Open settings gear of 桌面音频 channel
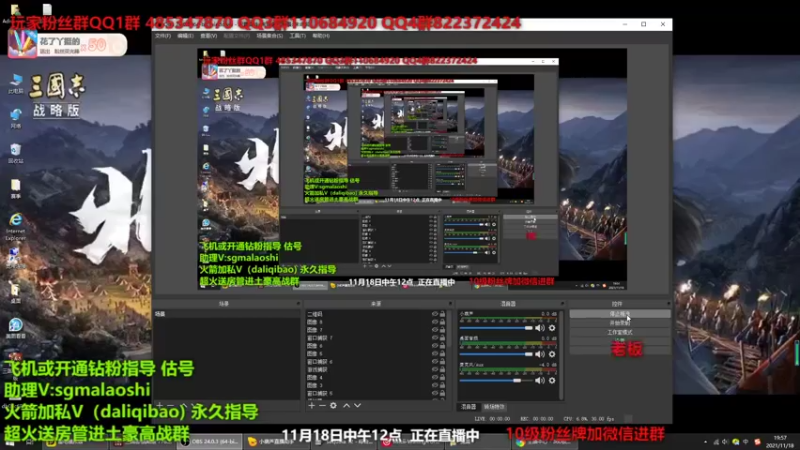 552,354
